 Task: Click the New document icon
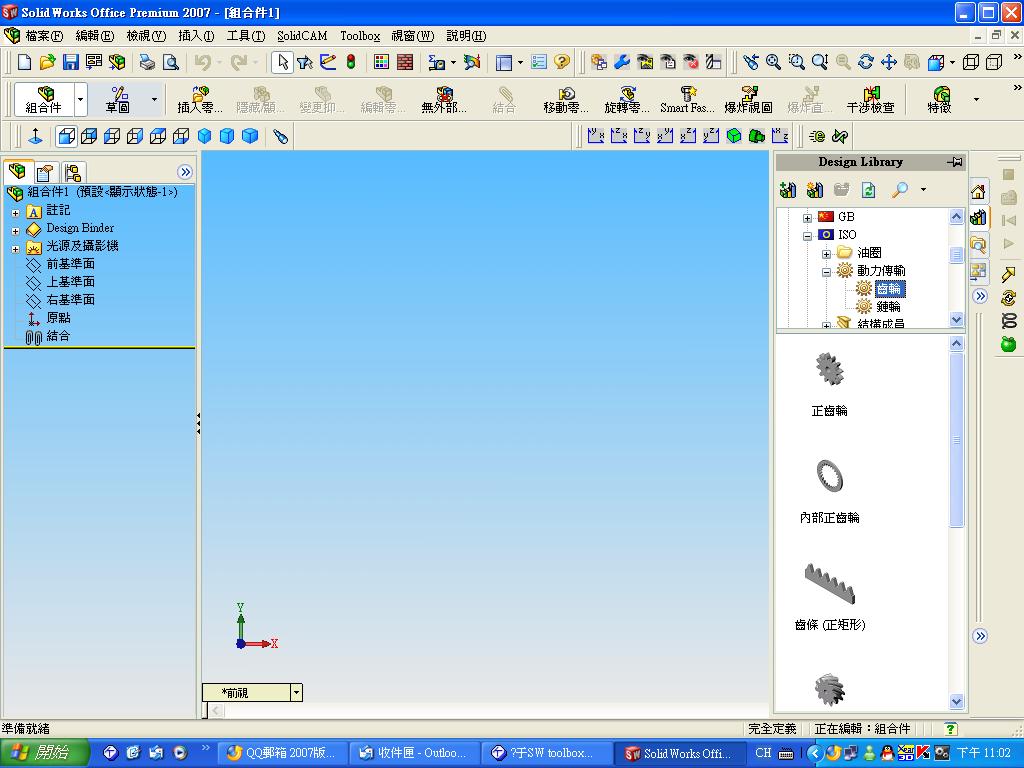24,62
